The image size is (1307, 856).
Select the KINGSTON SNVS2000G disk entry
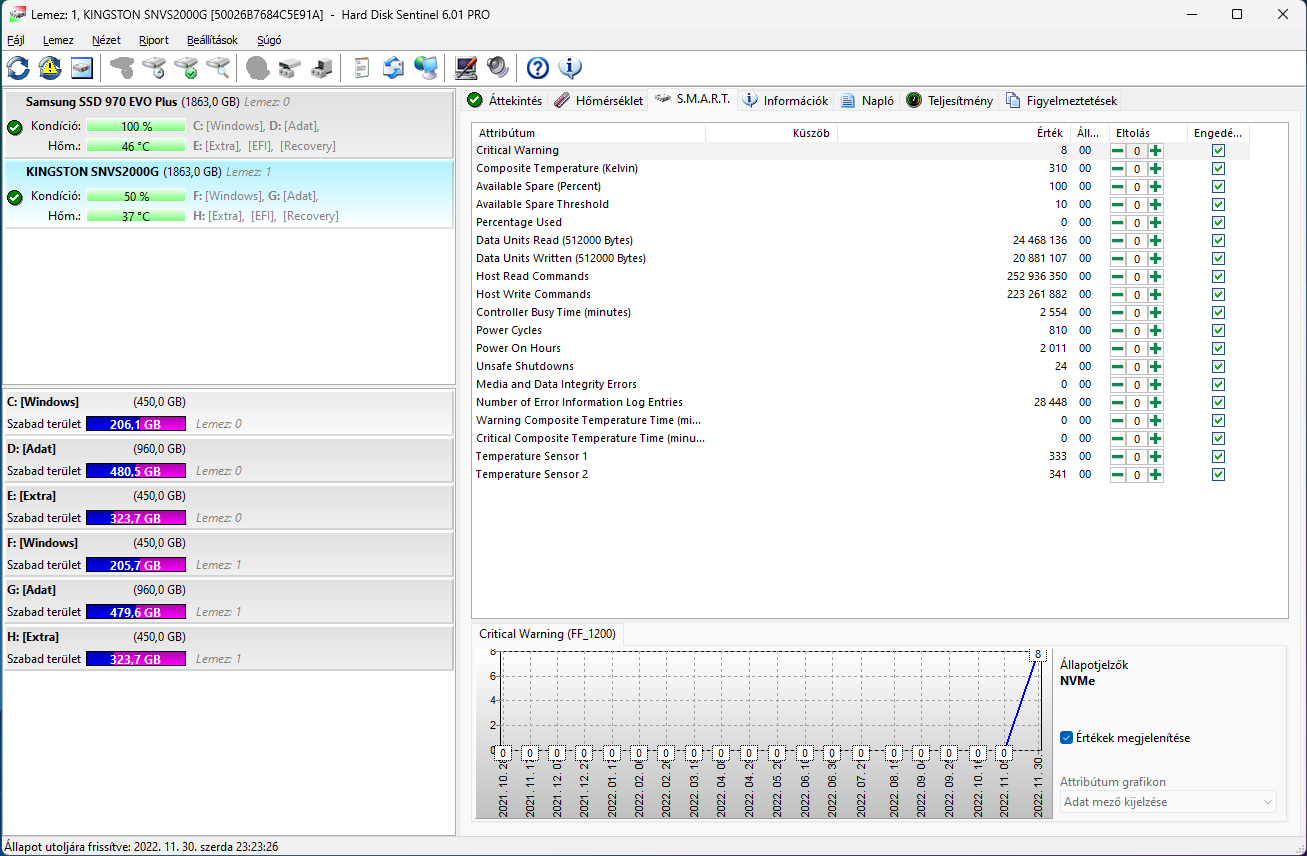coord(229,194)
